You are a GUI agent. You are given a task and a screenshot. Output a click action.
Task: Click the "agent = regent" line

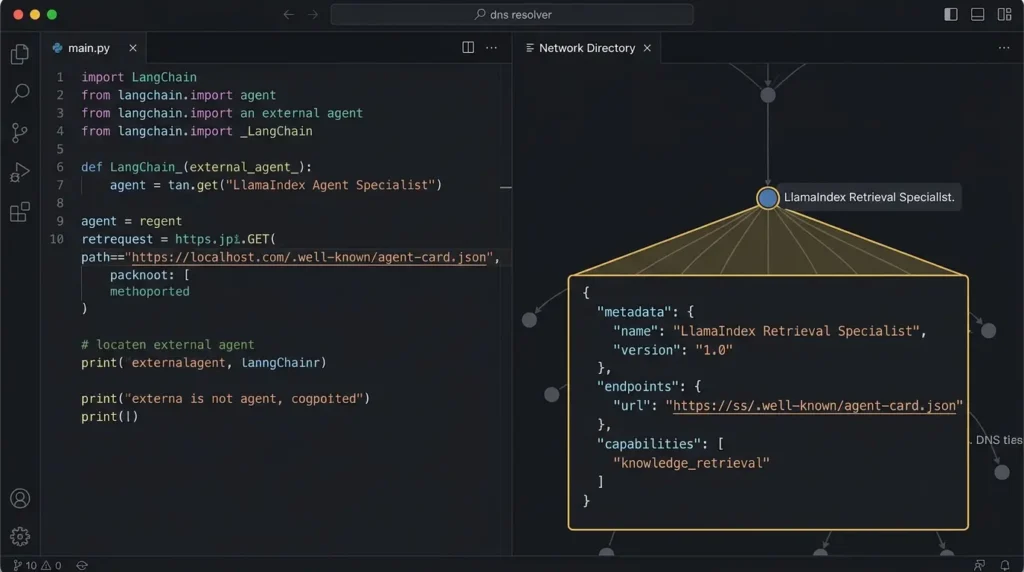[131, 221]
